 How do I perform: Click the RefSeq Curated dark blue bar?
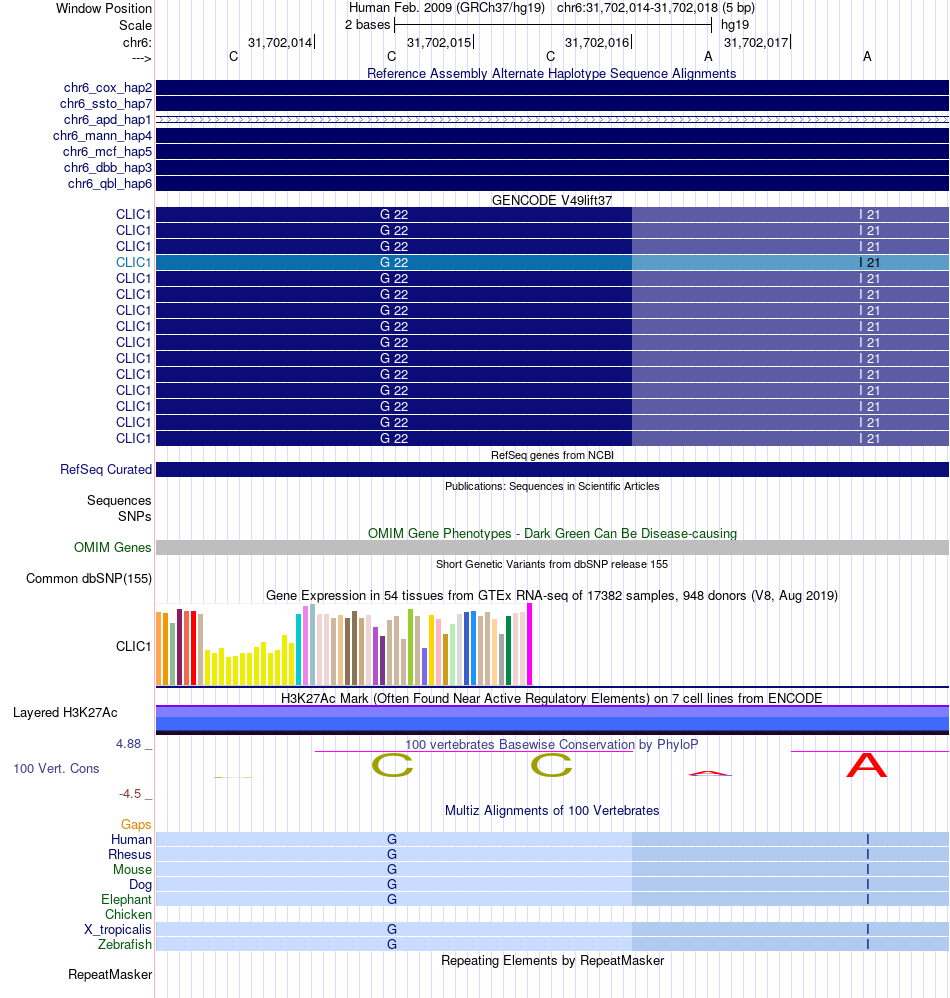(x=552, y=469)
